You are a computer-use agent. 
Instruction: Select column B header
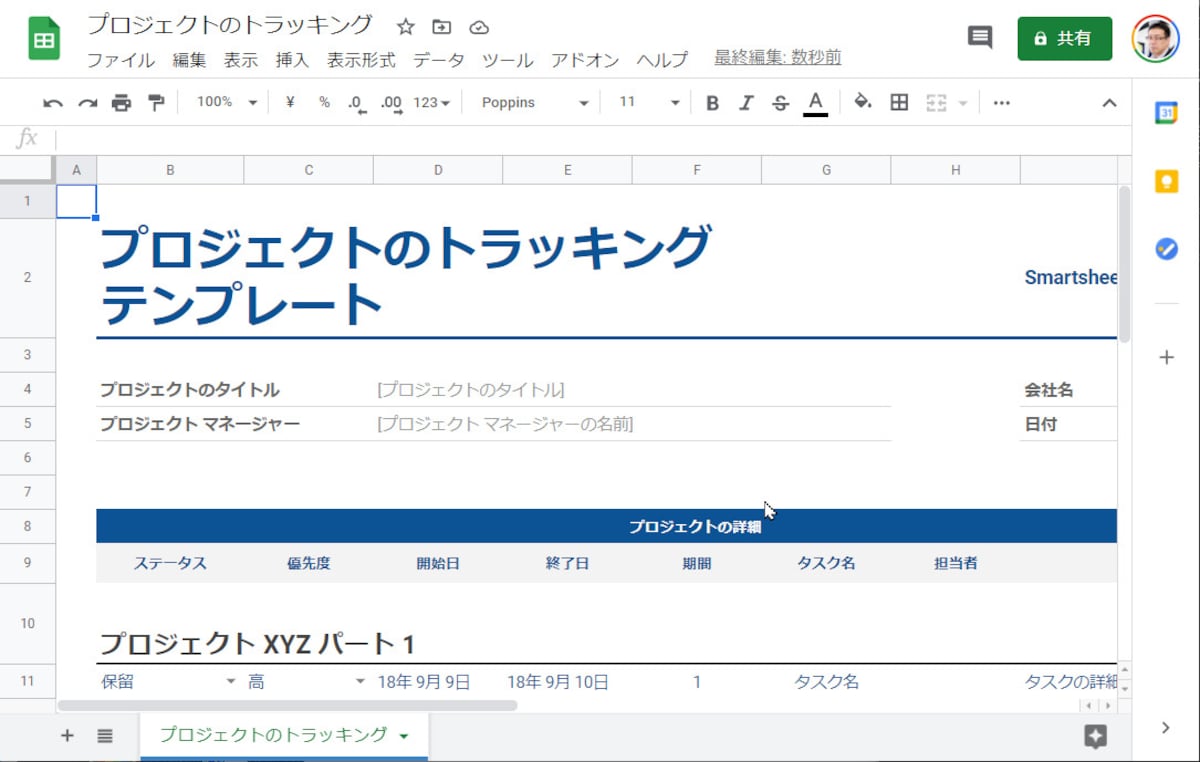[170, 170]
